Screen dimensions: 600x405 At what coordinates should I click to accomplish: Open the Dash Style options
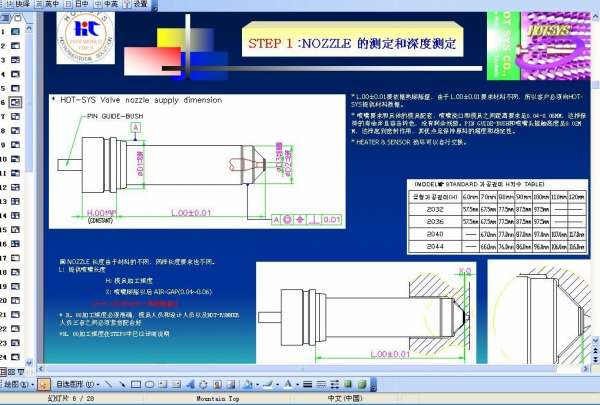click(321, 384)
